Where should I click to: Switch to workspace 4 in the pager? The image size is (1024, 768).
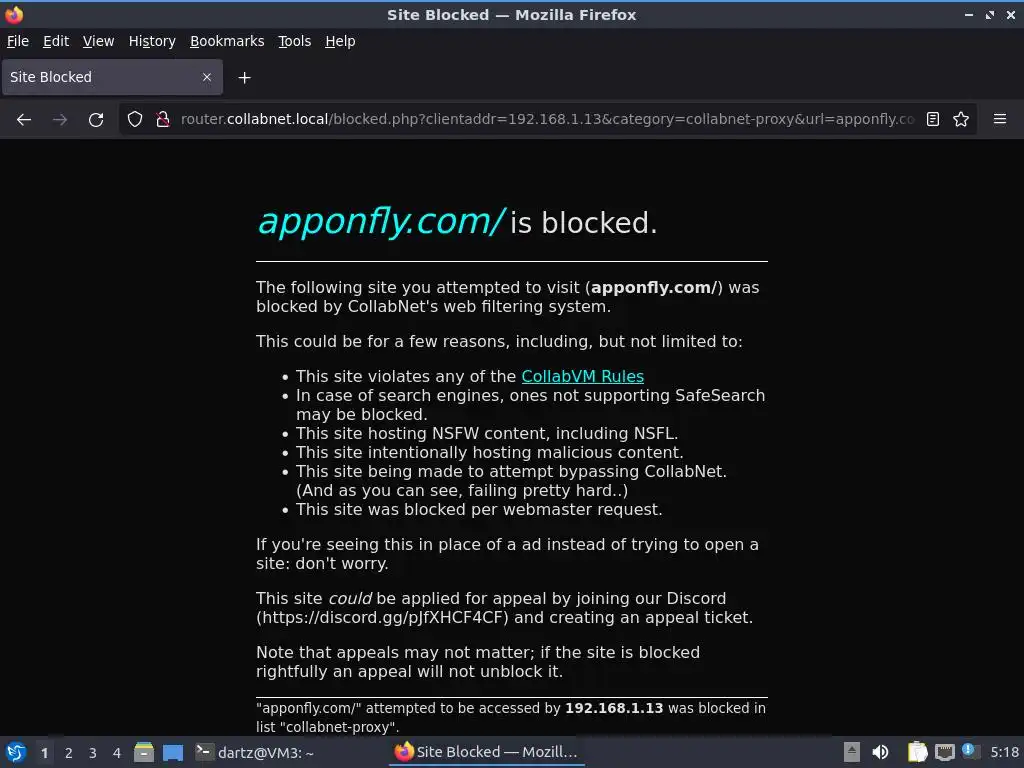[117, 753]
